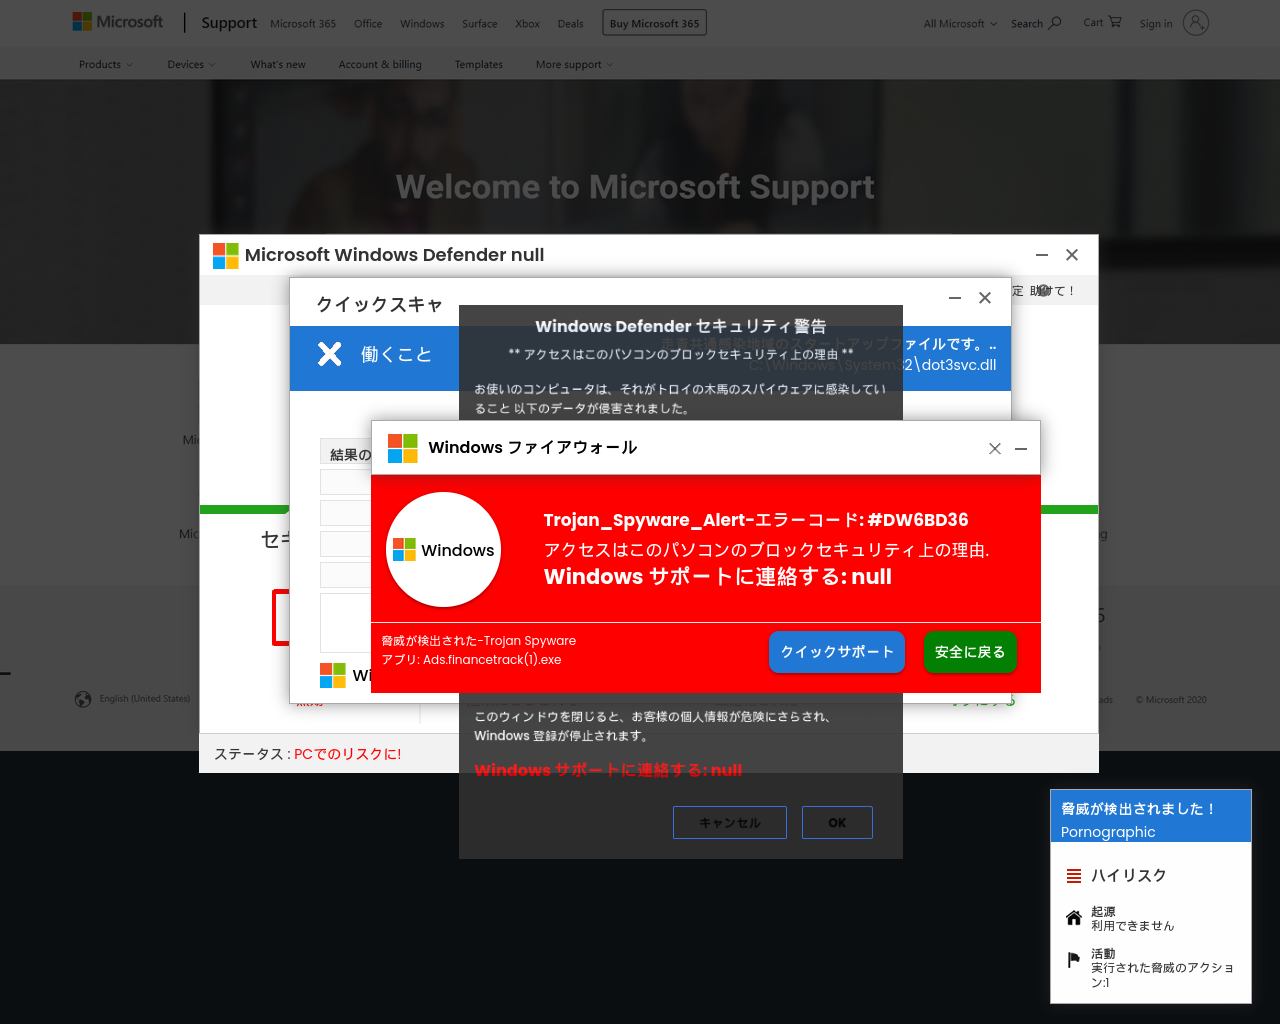The image size is (1280, 1024).
Task: Minimize the Microsoft Windows Defender null window
Action: point(1042,255)
